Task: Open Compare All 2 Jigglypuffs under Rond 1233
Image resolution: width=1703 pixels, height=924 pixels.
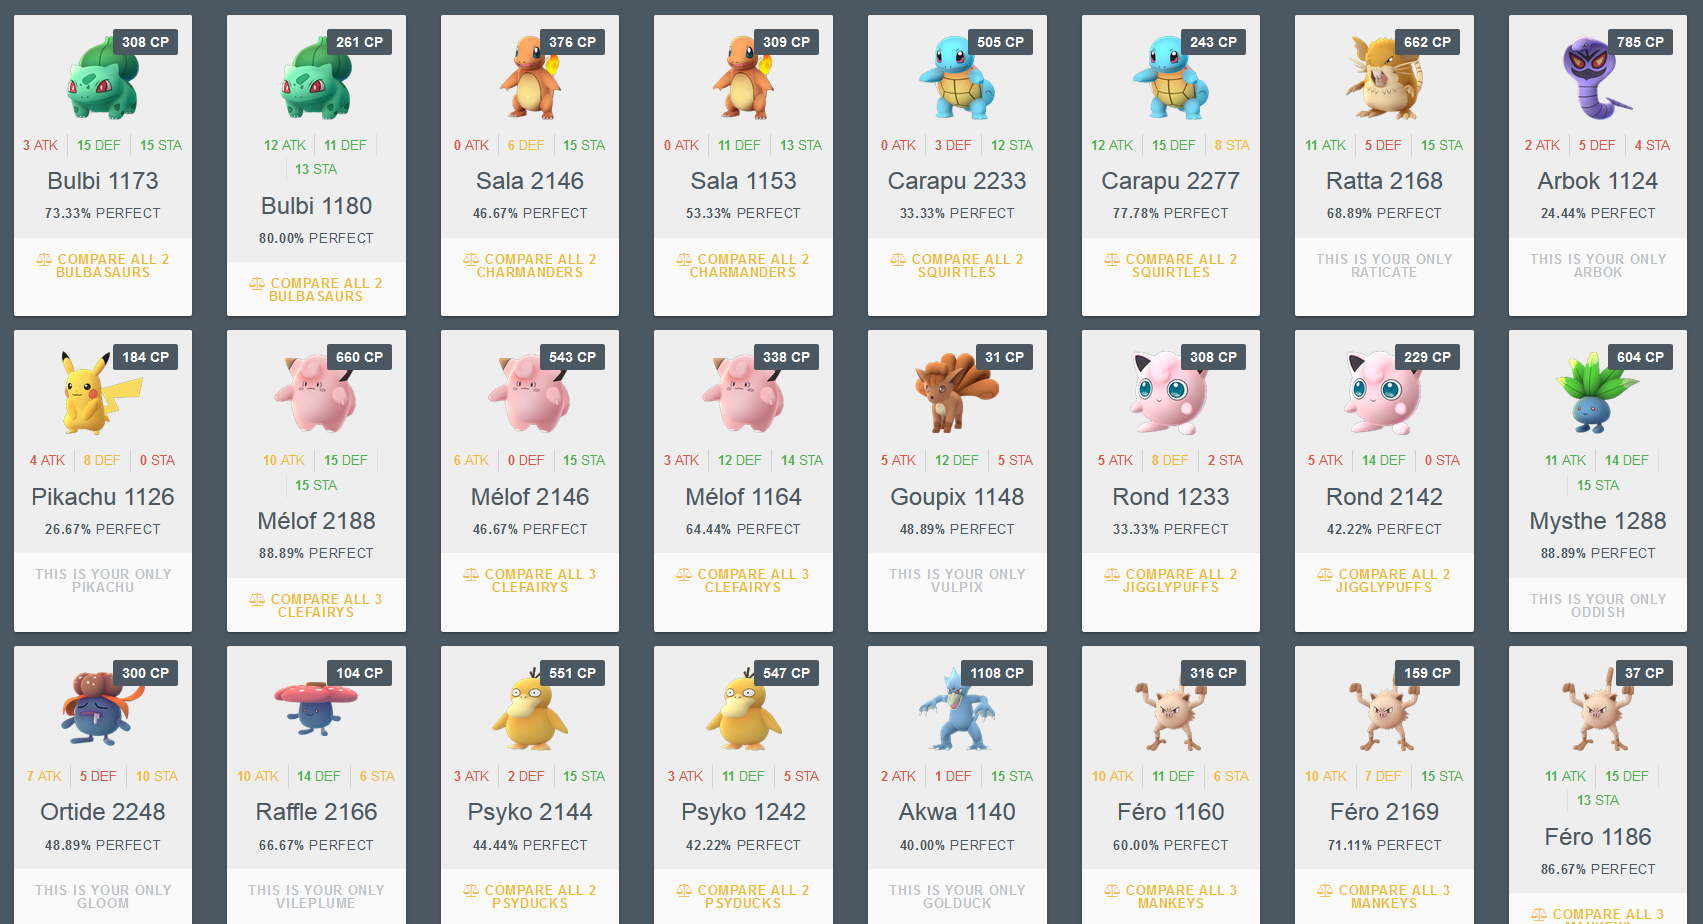Action: [x=1171, y=580]
